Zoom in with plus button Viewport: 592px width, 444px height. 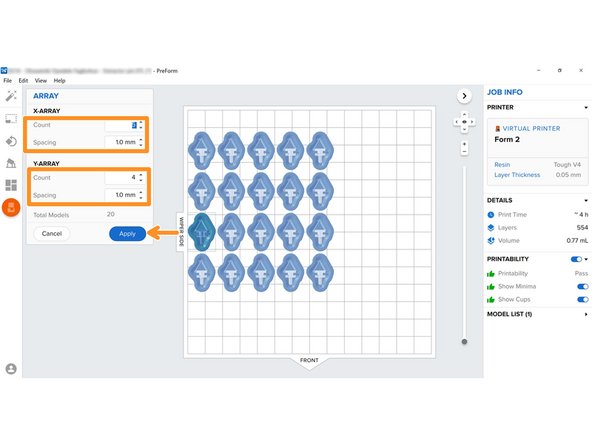coord(464,144)
